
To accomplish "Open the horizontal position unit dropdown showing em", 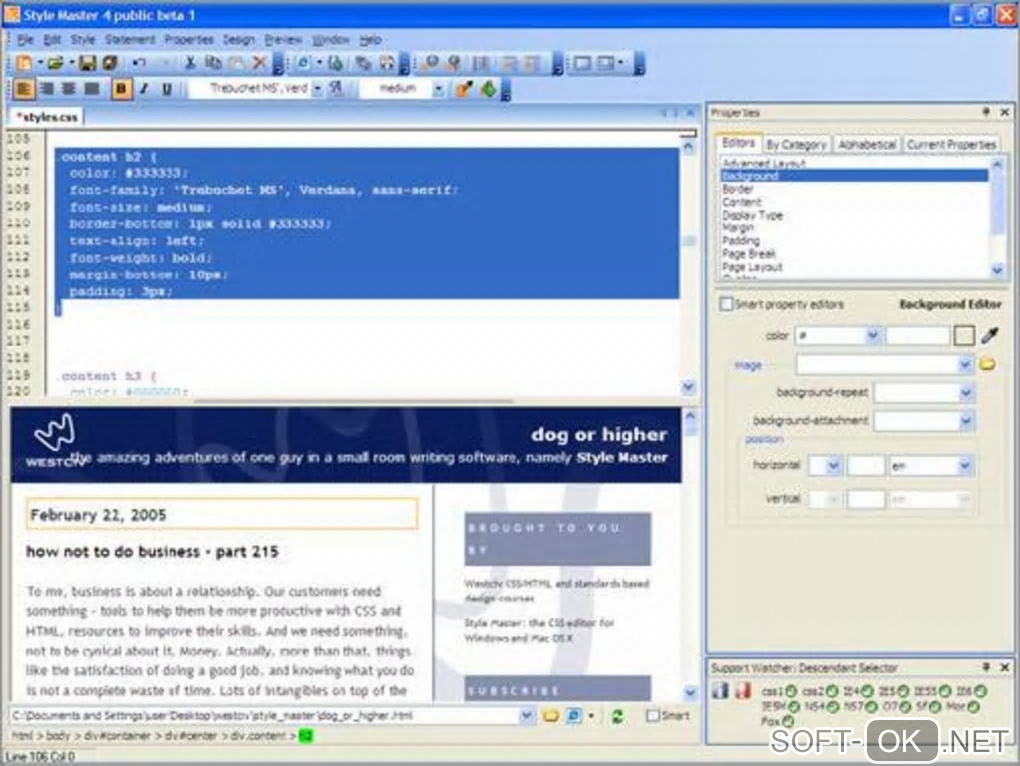I will pyautogui.click(x=964, y=466).
